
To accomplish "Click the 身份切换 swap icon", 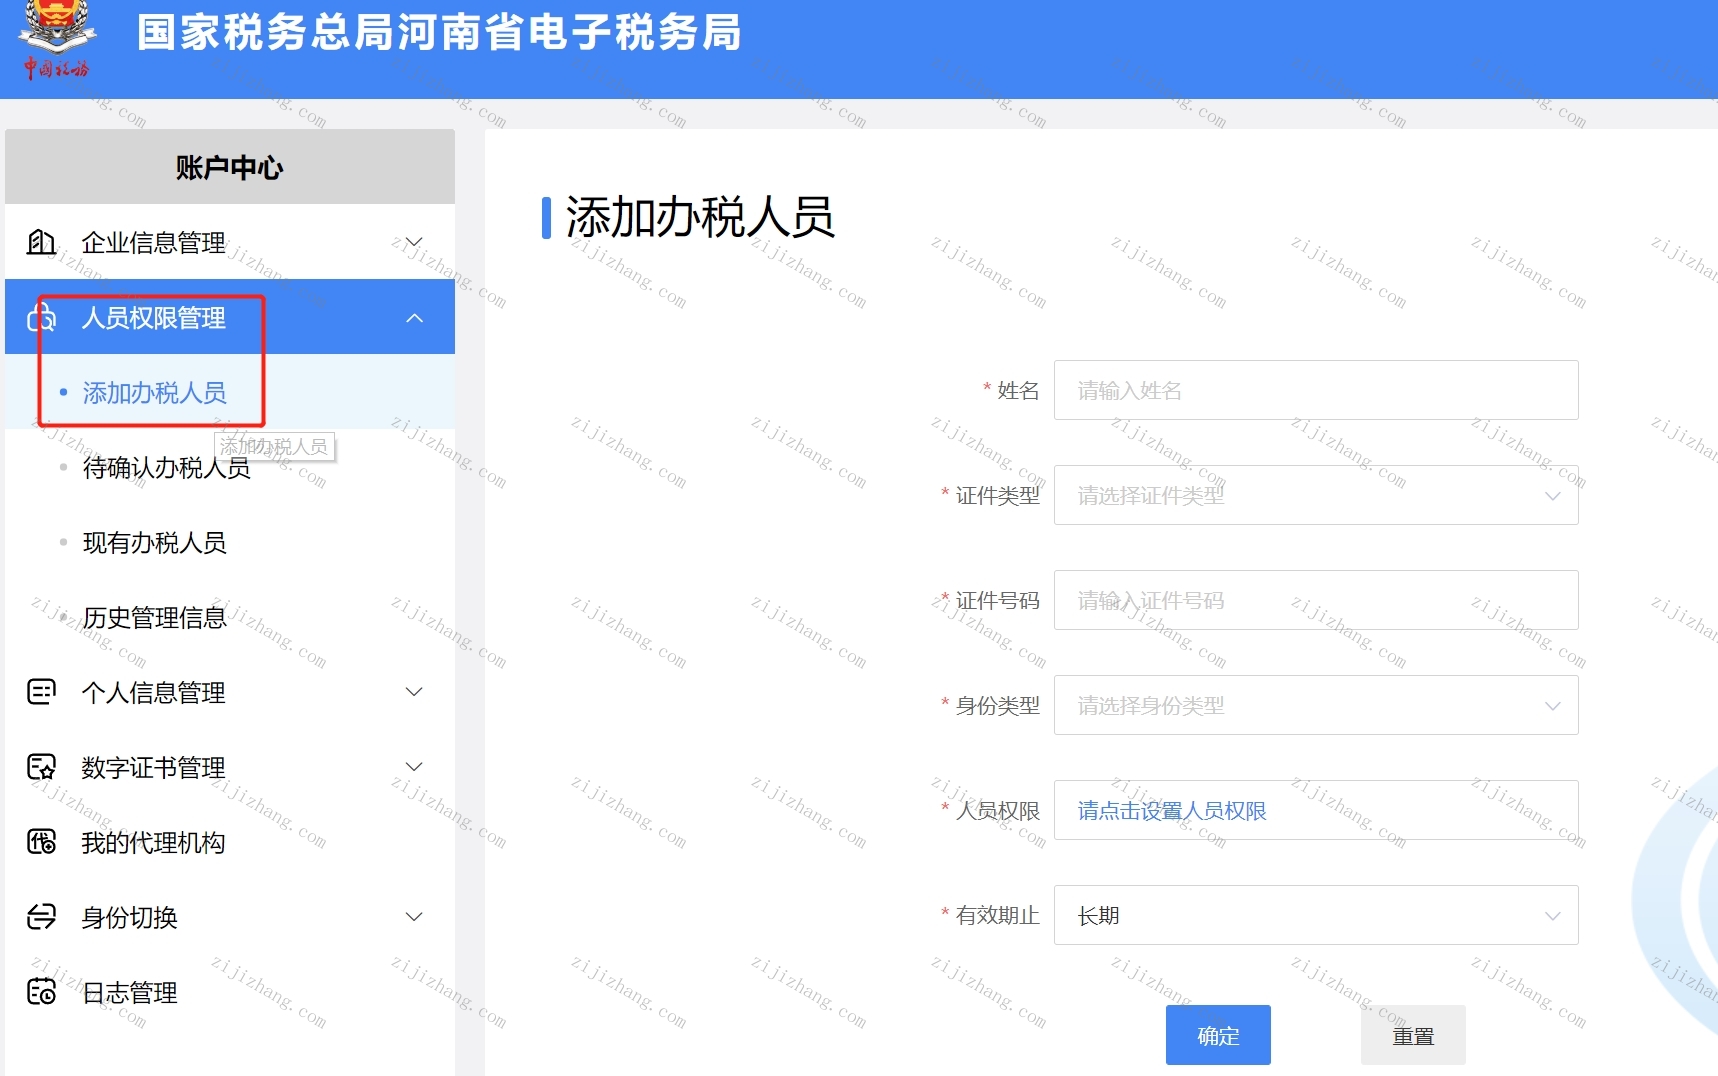I will click(41, 917).
